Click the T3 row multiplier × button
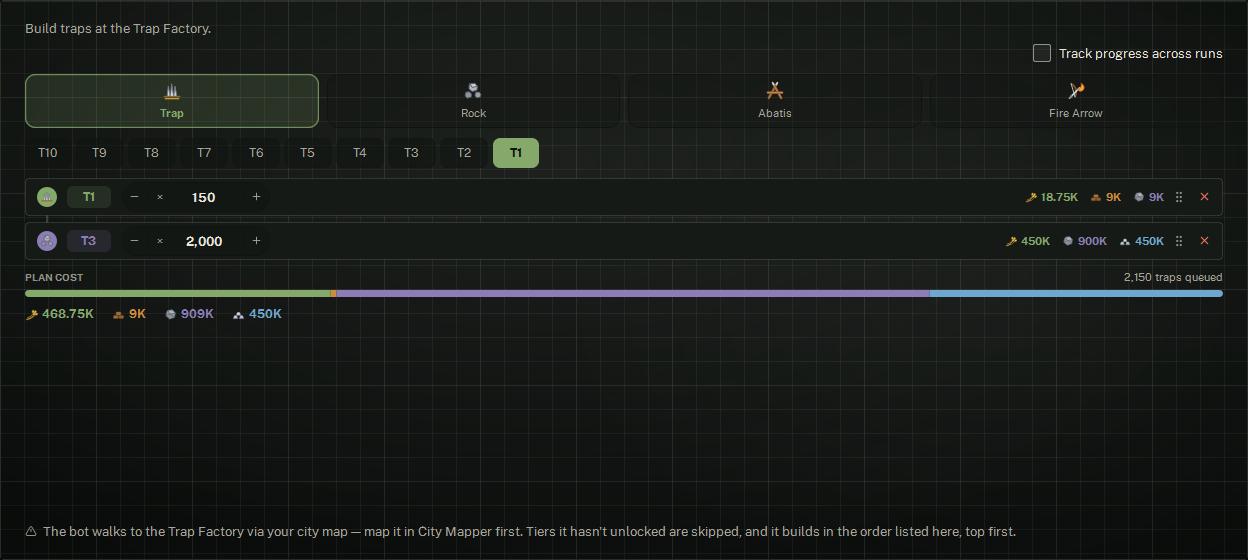Screen dimensions: 1248x560 (160, 241)
